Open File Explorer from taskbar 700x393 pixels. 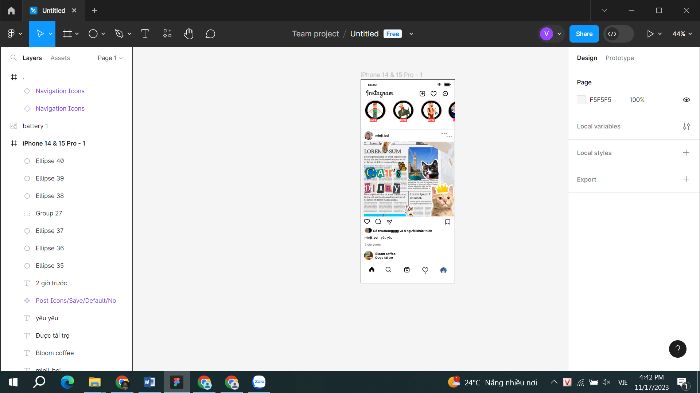pyautogui.click(x=95, y=382)
